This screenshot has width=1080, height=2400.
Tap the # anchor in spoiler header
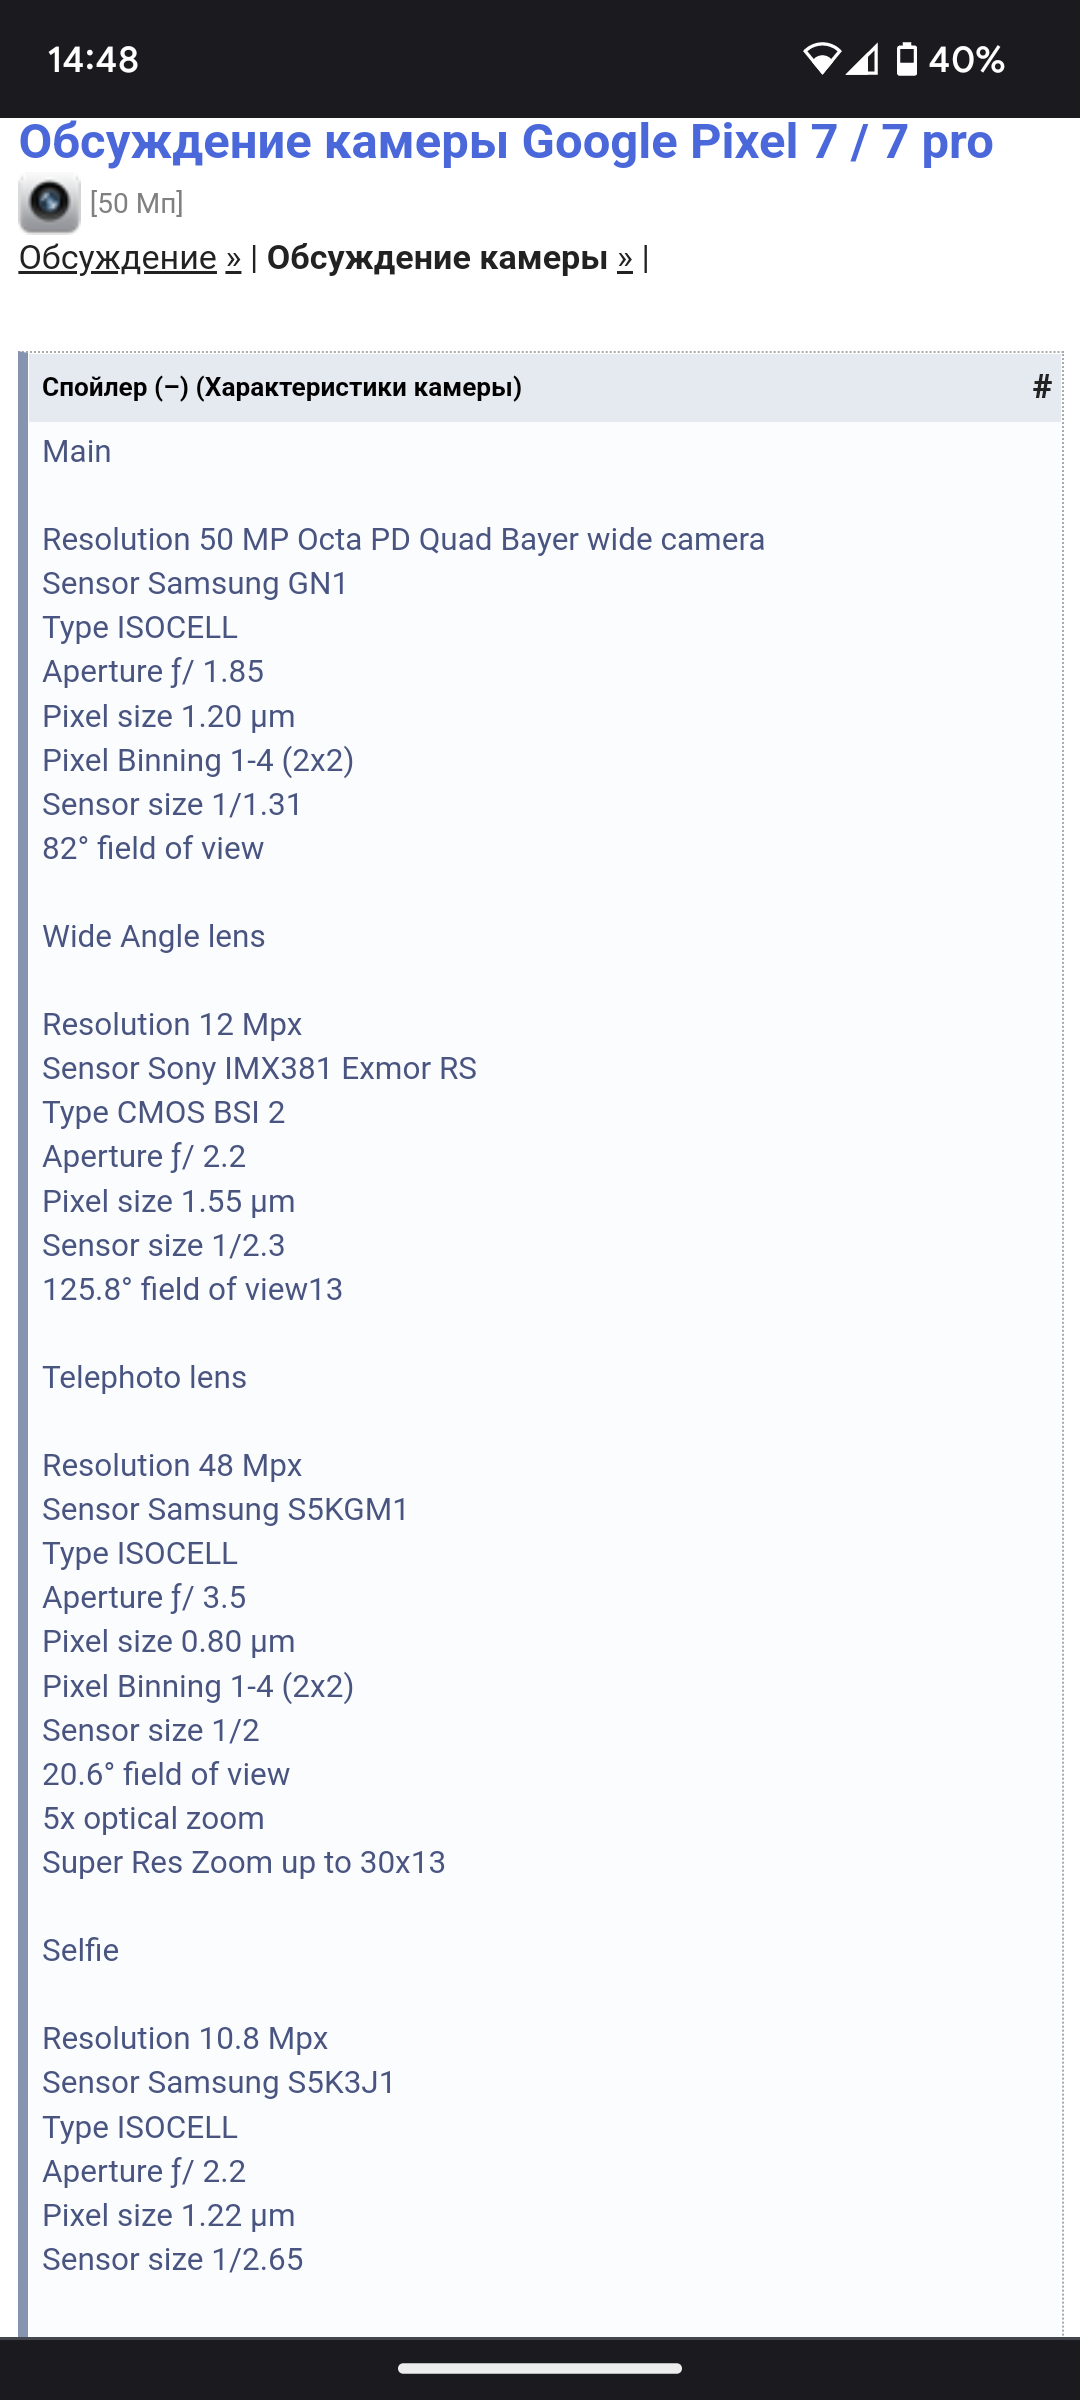pos(1042,387)
